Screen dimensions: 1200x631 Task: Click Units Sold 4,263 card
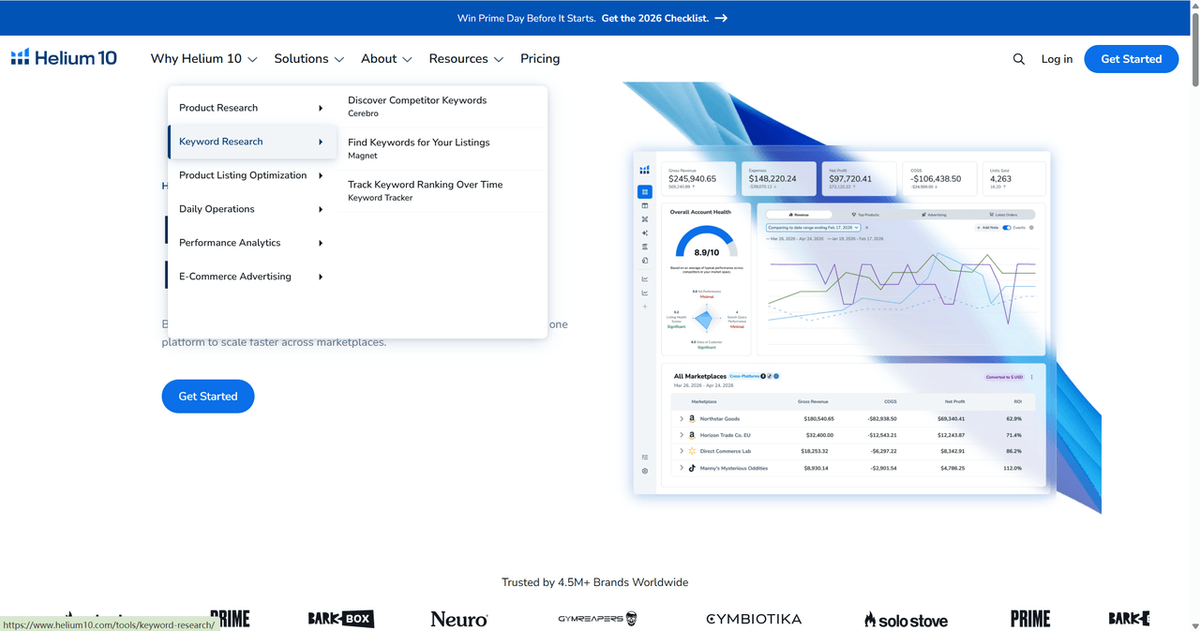click(x=1015, y=178)
